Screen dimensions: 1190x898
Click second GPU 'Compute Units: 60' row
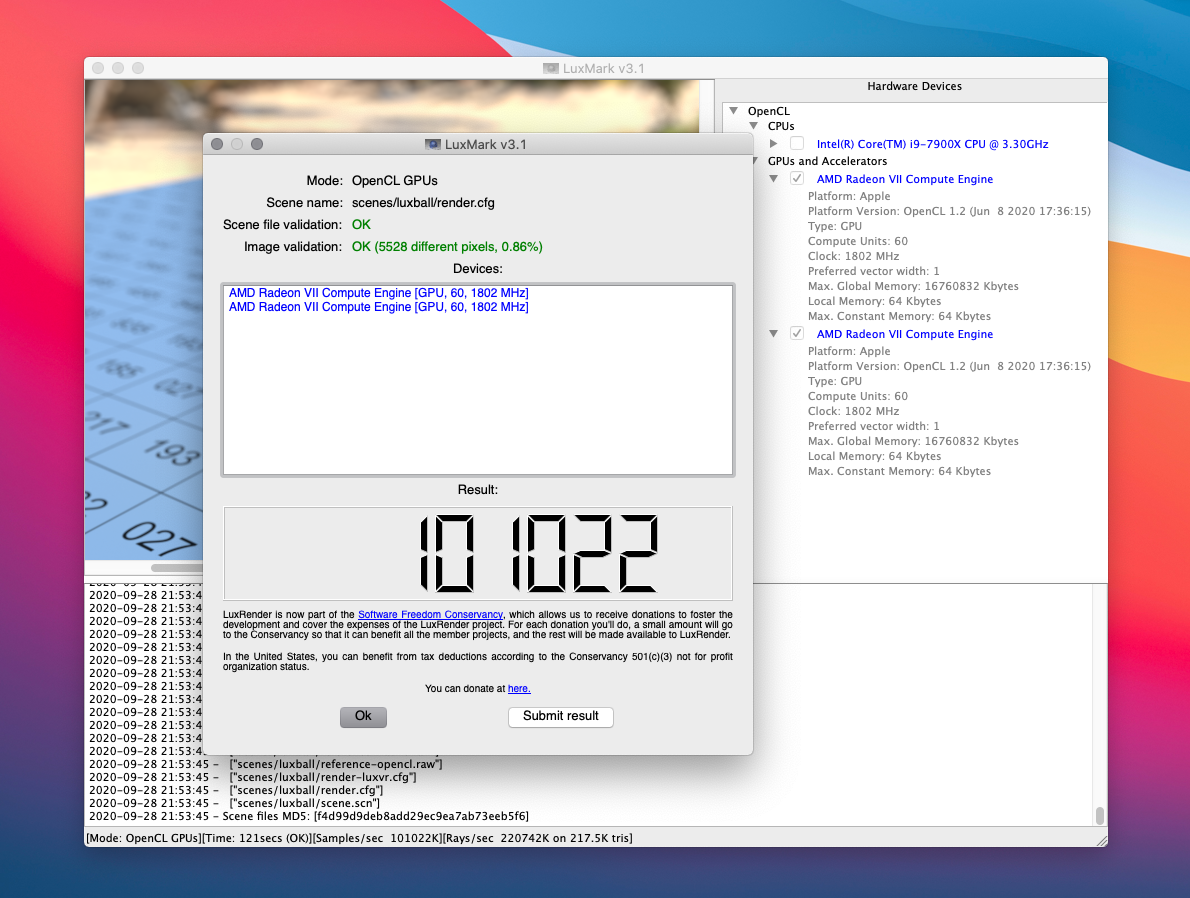pyautogui.click(x=858, y=396)
